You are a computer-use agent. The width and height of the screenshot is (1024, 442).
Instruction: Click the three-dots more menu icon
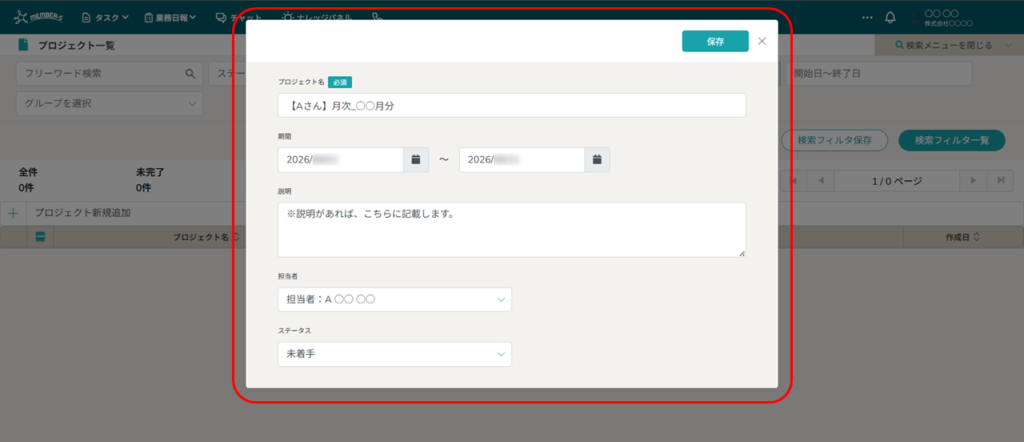point(867,18)
